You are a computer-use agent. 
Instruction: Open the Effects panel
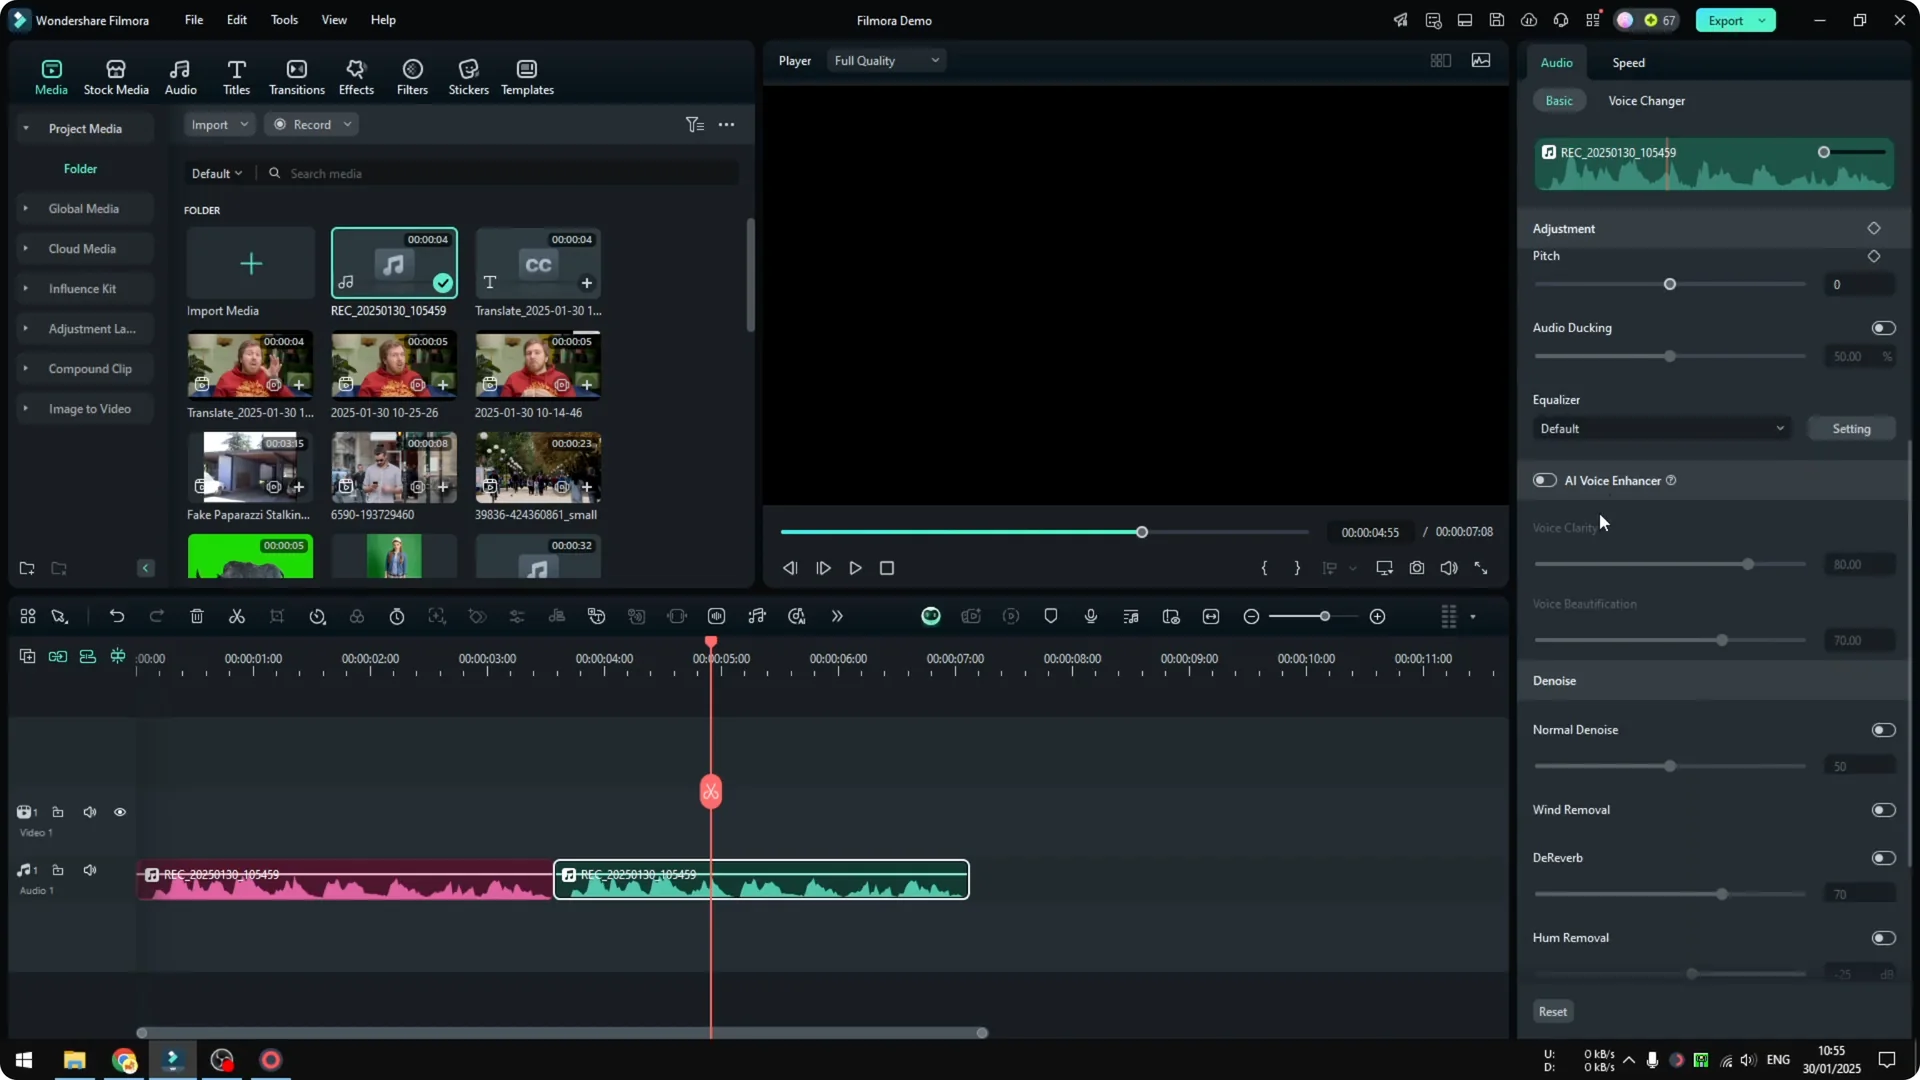[356, 75]
